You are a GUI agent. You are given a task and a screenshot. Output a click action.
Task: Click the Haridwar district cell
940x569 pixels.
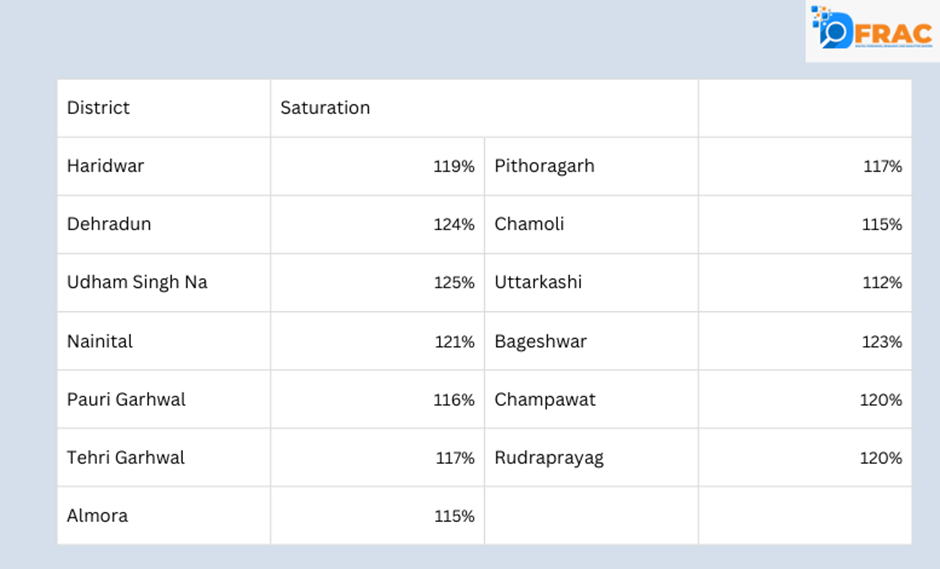[x=105, y=166]
